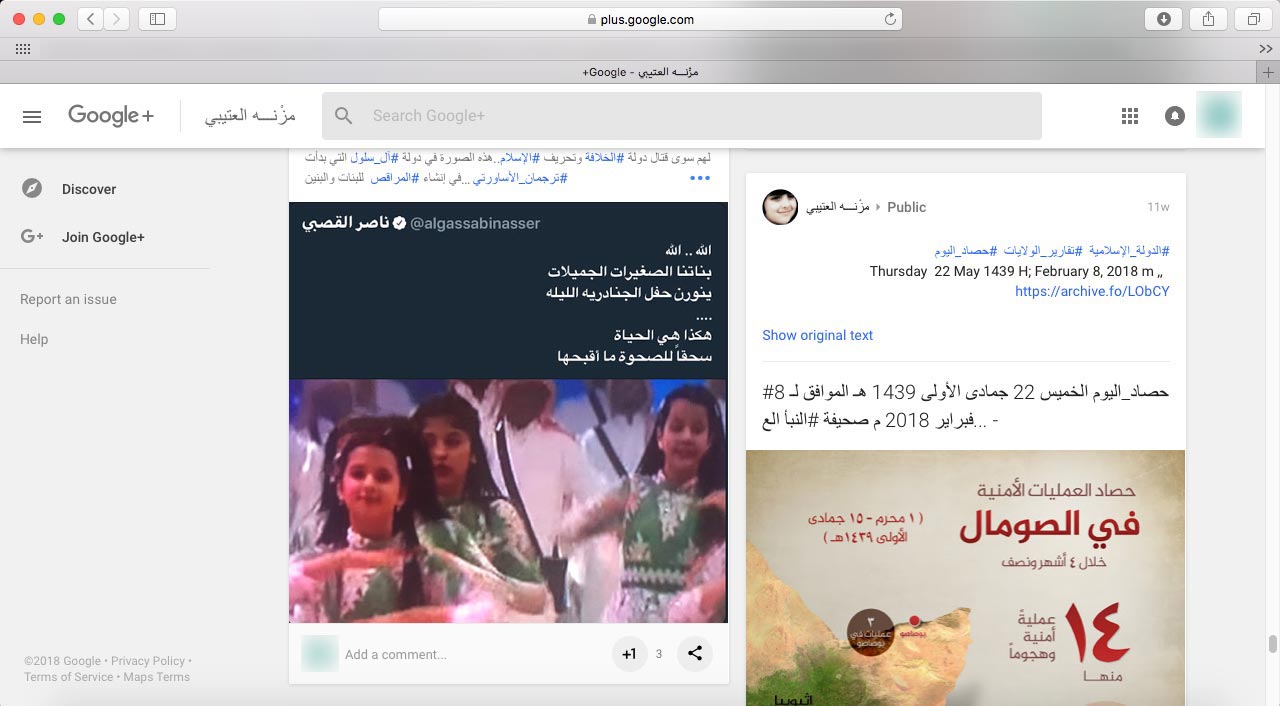Toggle the Safari sidebar
The height and width of the screenshot is (706, 1280).
tap(157, 19)
